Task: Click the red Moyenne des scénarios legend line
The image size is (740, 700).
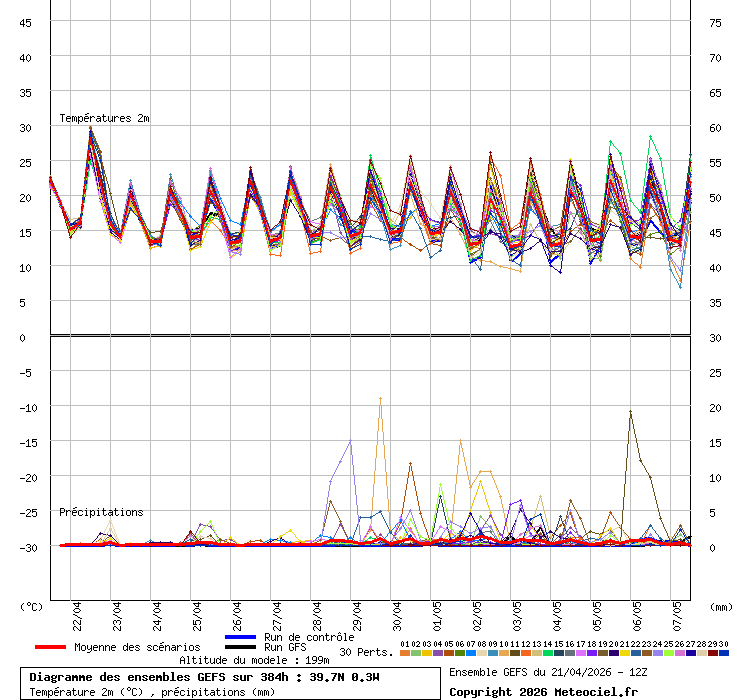Action: point(51,647)
